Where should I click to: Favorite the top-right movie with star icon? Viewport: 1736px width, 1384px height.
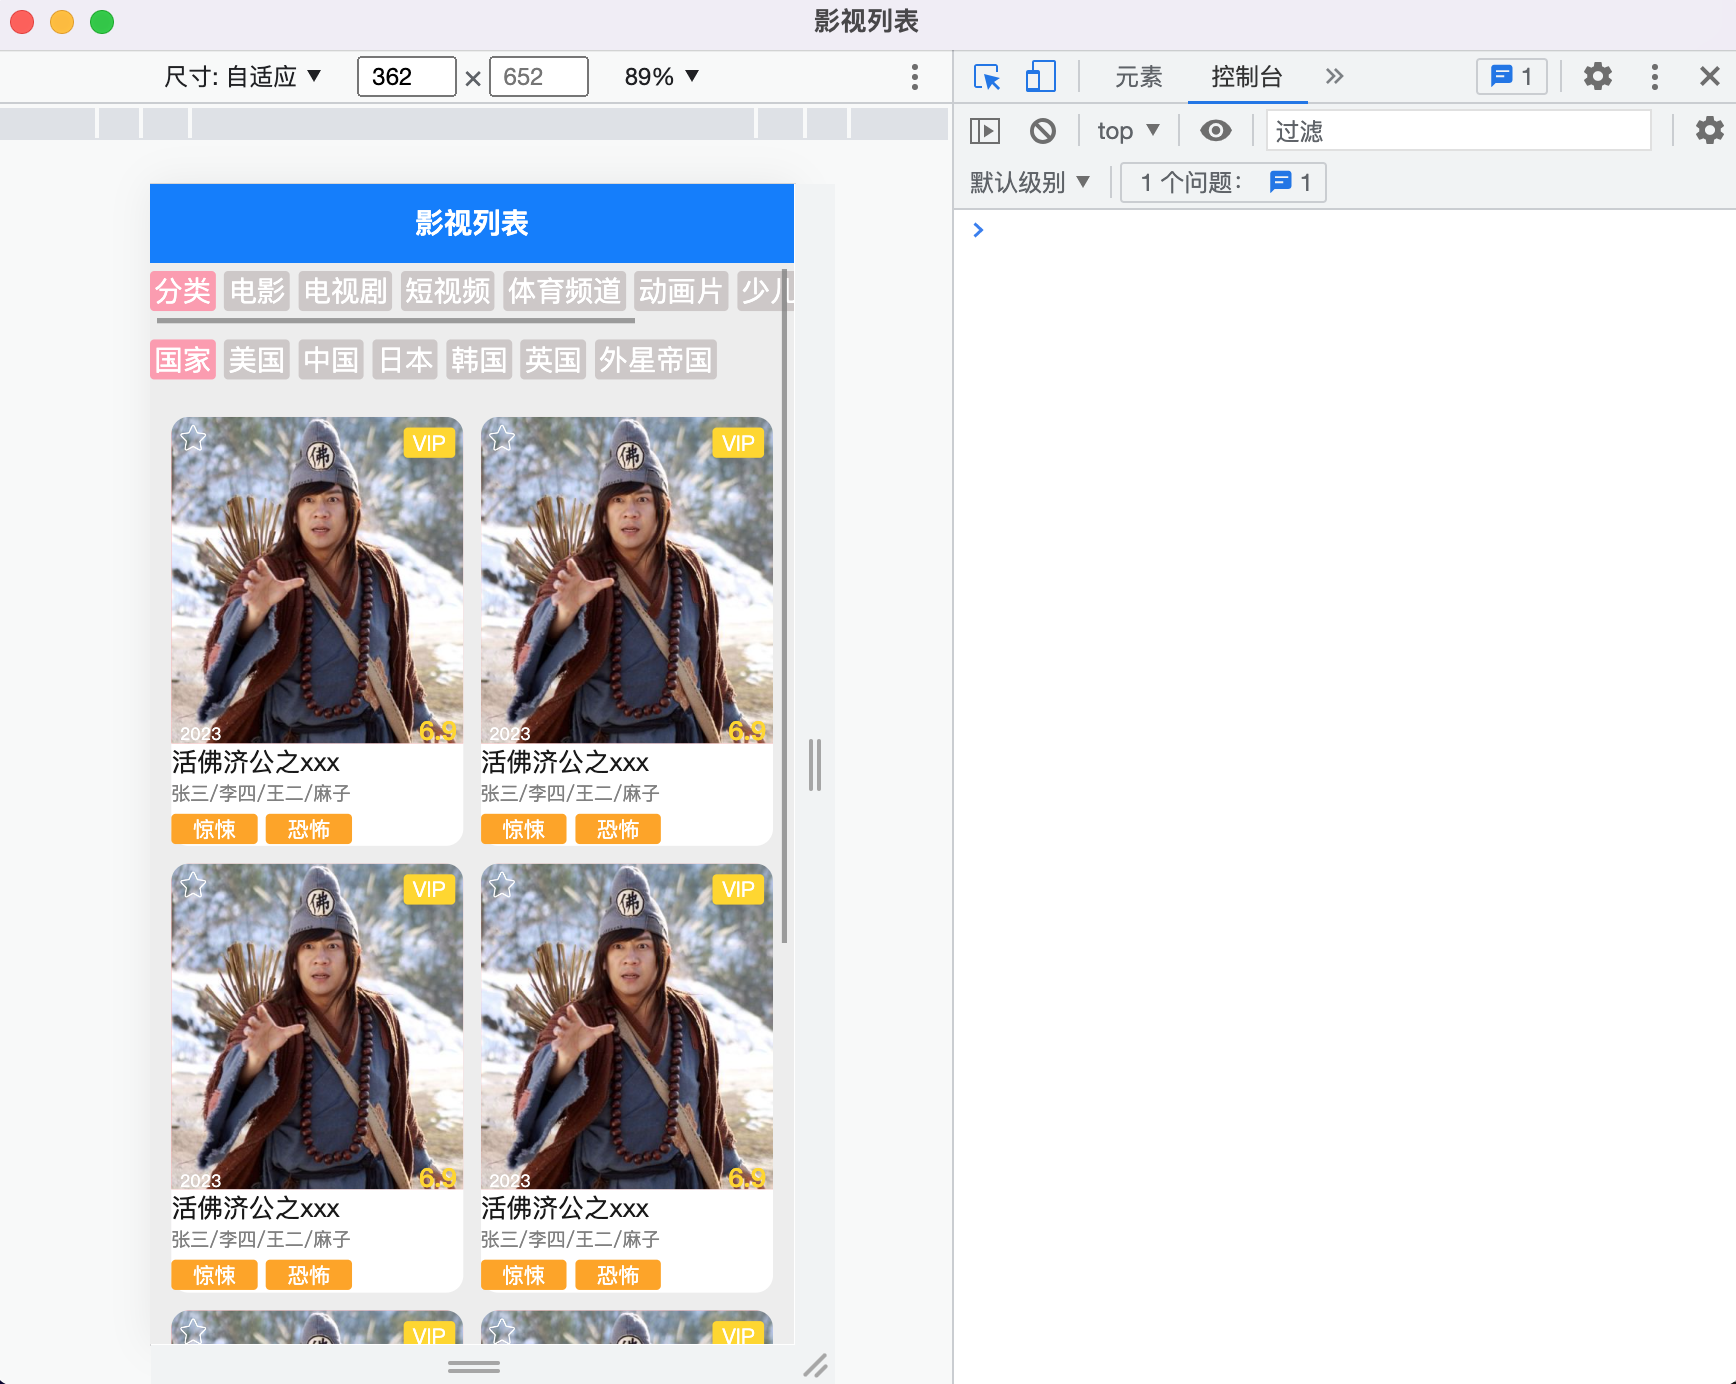[502, 438]
